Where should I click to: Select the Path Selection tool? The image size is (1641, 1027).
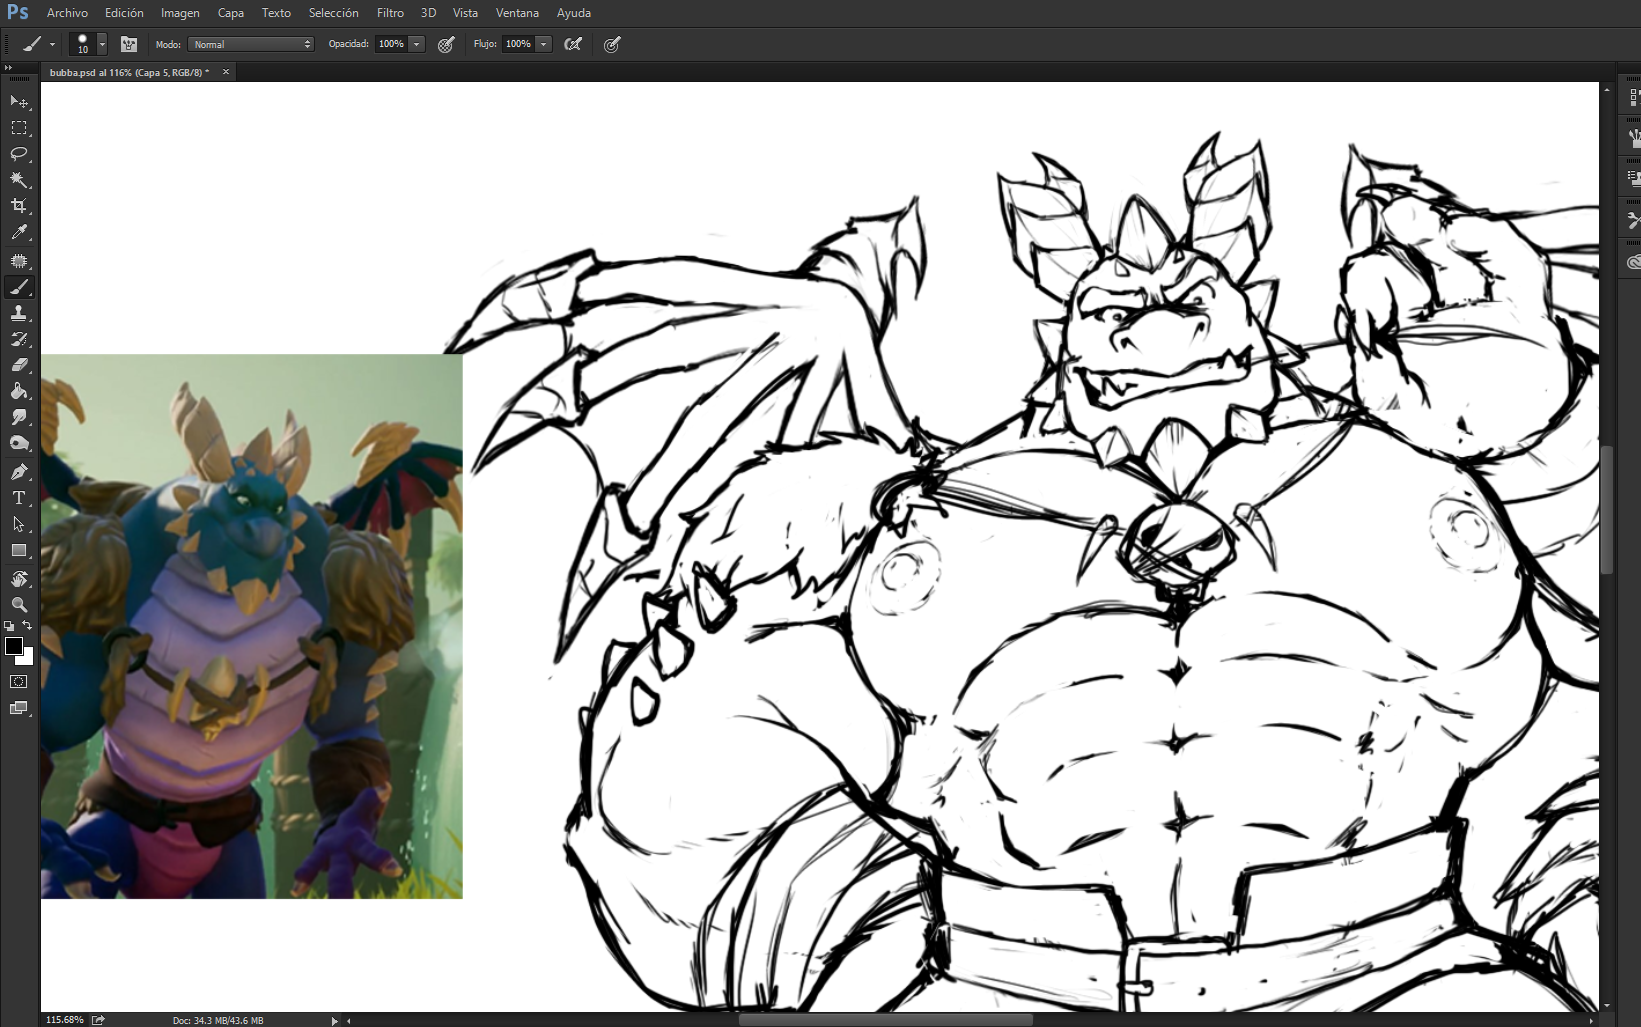click(19, 524)
